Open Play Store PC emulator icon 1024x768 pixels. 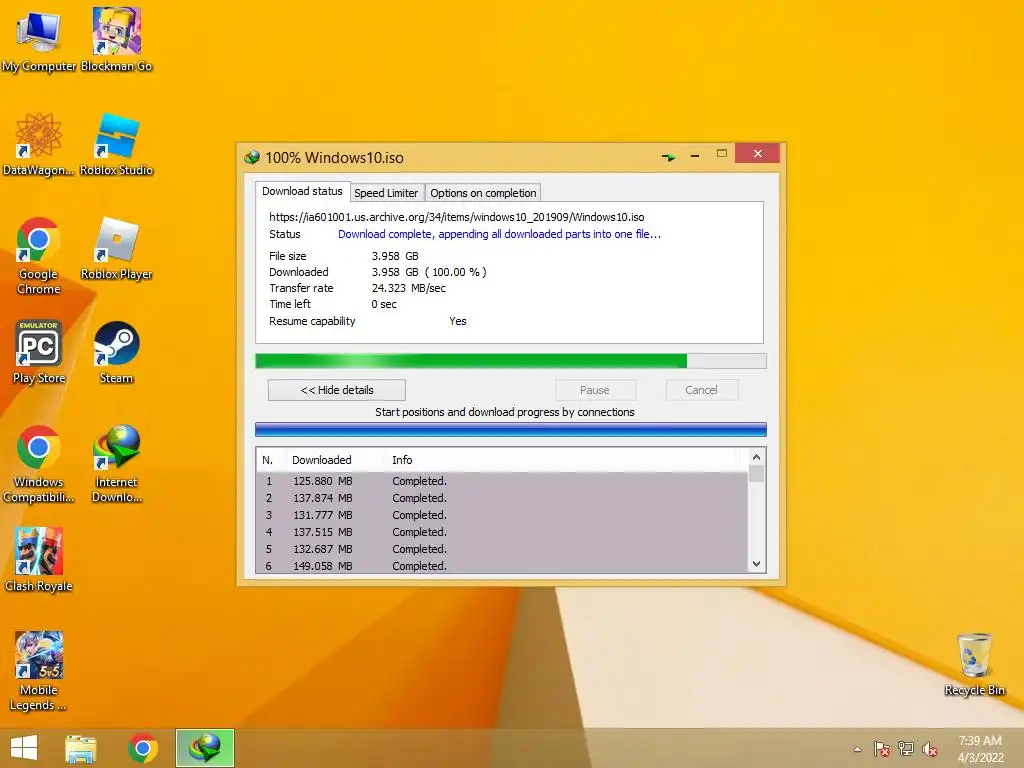39,352
